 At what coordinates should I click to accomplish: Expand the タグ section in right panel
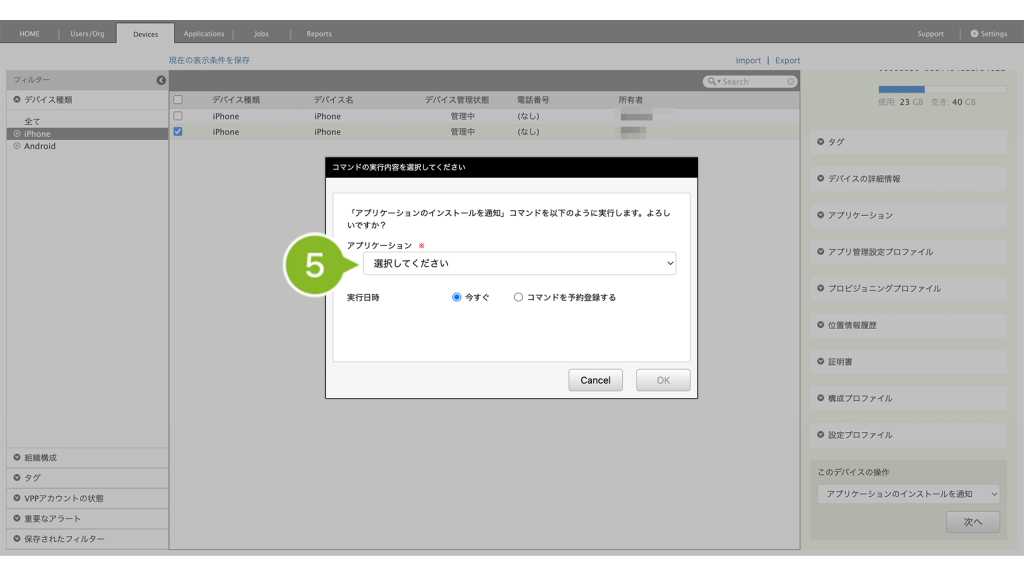(x=821, y=142)
